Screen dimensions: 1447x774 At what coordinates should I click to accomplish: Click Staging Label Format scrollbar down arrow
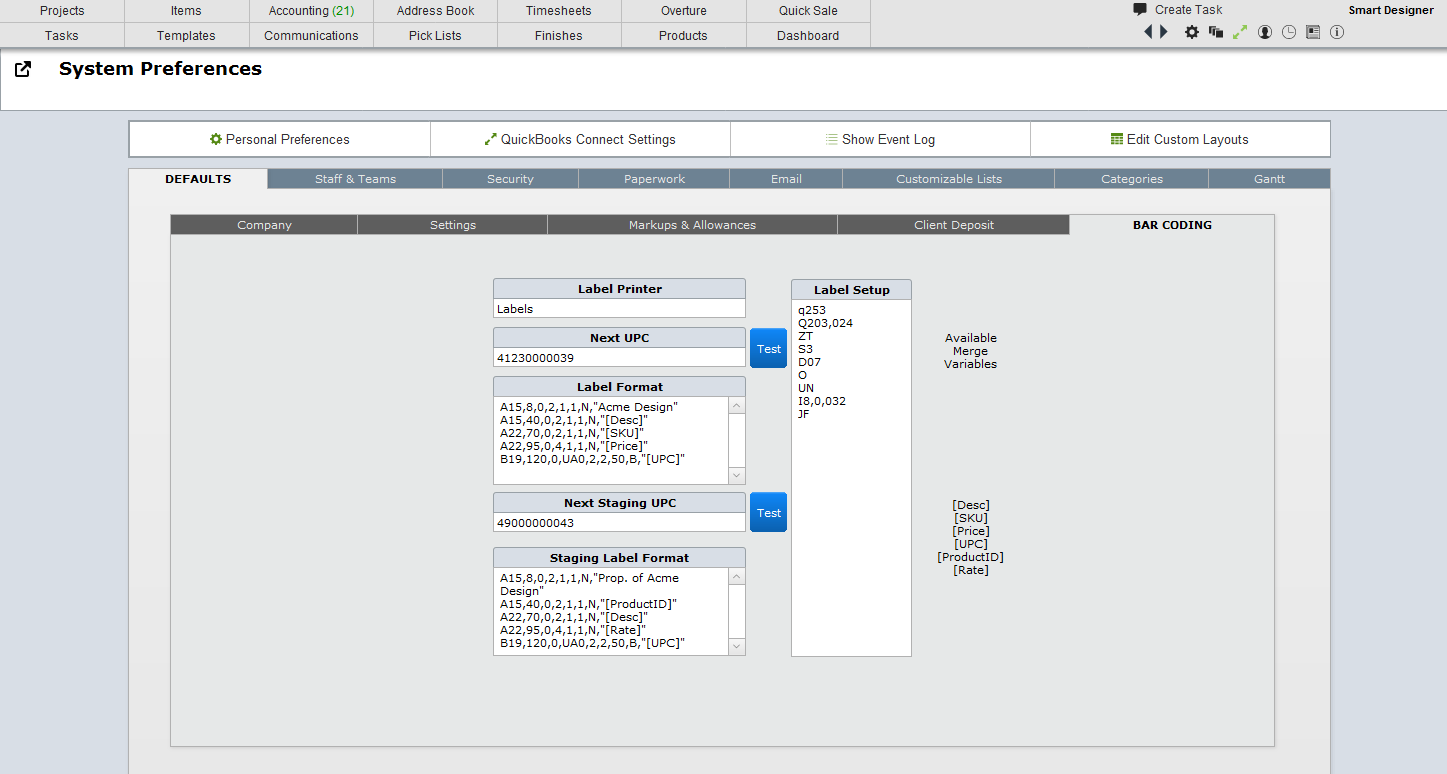pyautogui.click(x=737, y=647)
